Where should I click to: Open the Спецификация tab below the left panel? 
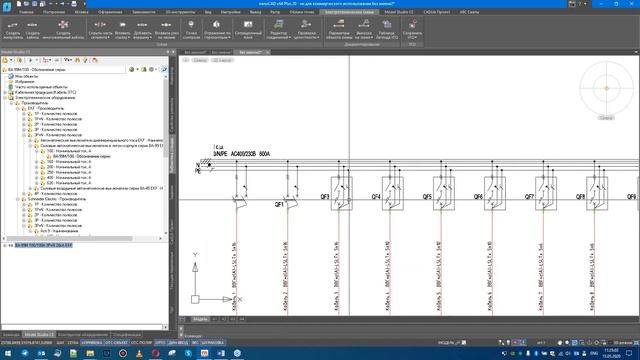pos(127,335)
